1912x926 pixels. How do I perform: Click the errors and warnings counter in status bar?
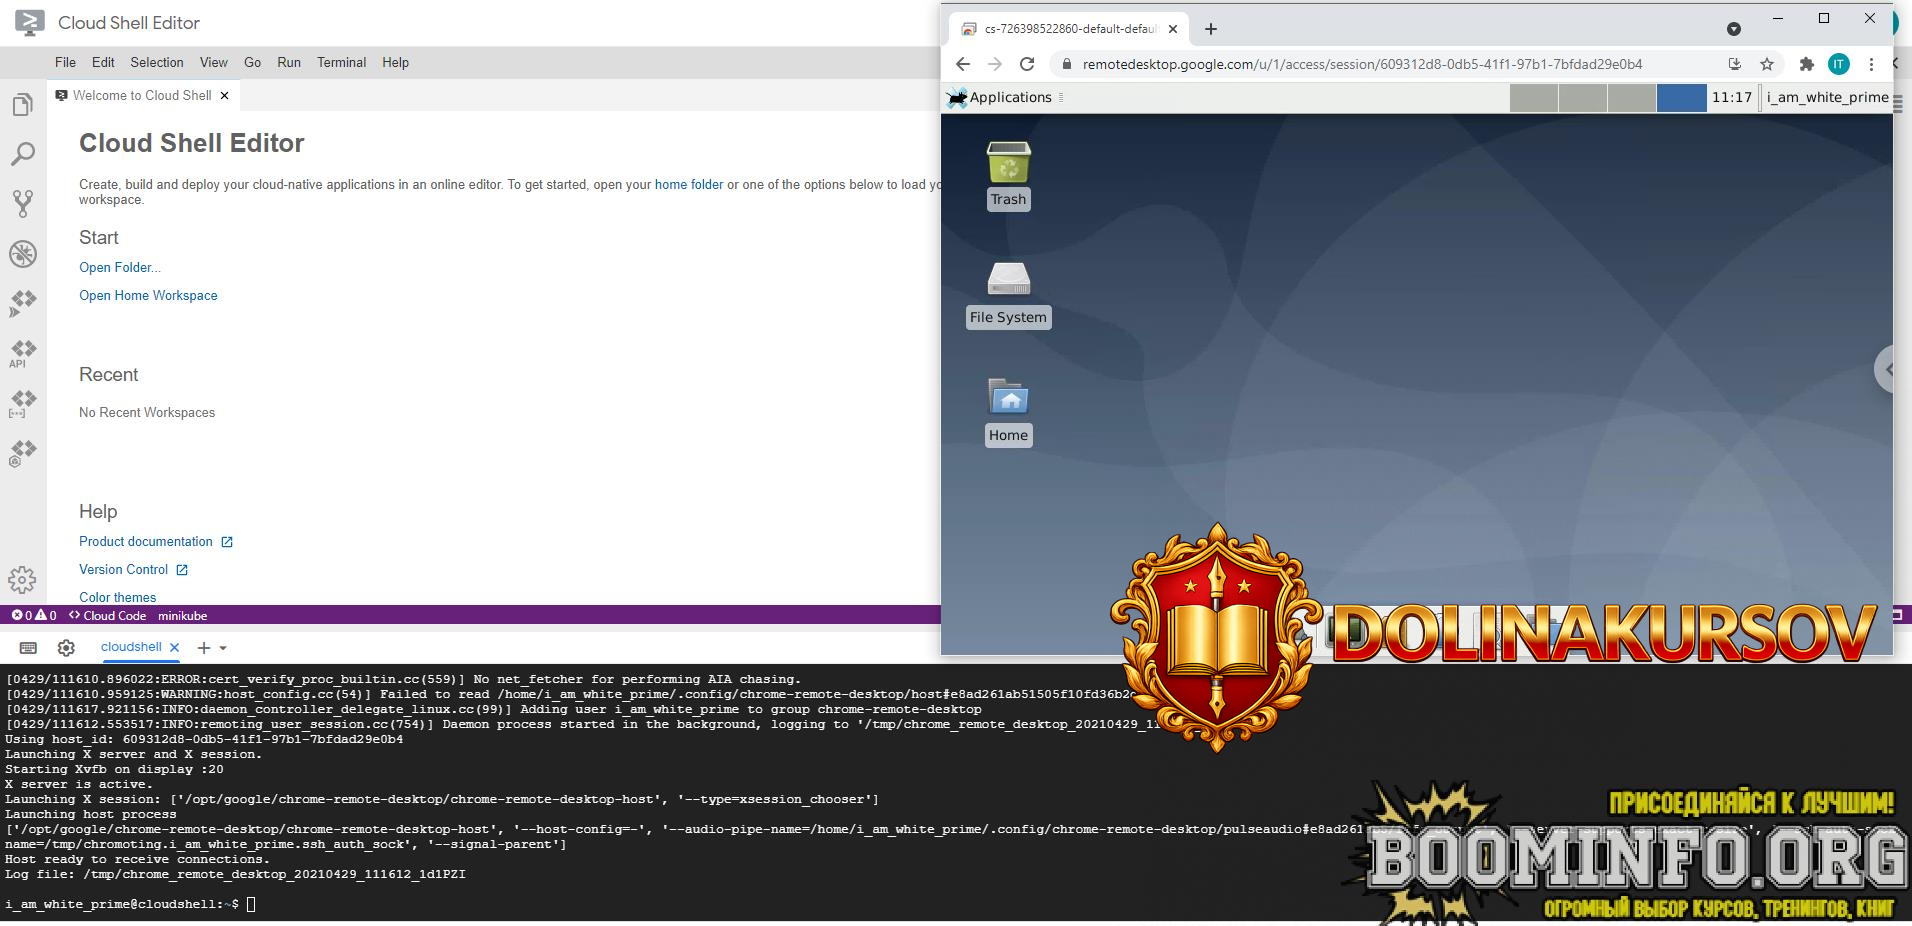pyautogui.click(x=33, y=616)
